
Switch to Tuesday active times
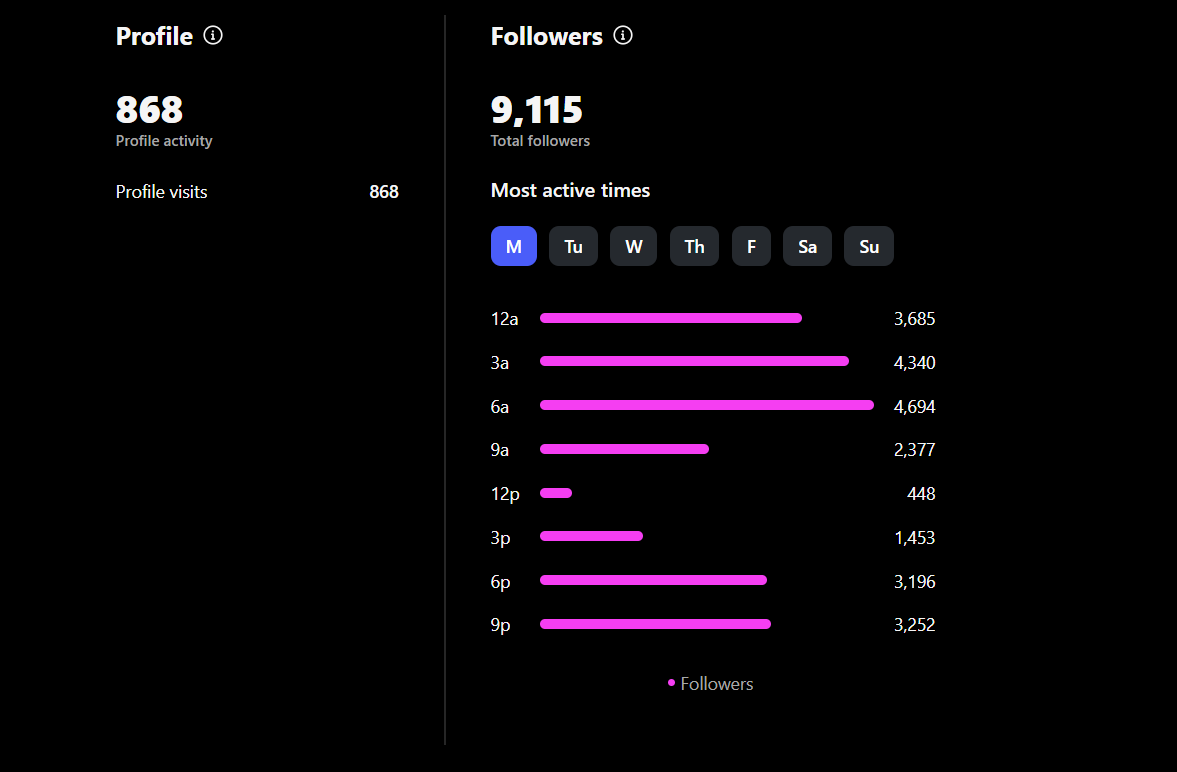pyautogui.click(x=573, y=246)
